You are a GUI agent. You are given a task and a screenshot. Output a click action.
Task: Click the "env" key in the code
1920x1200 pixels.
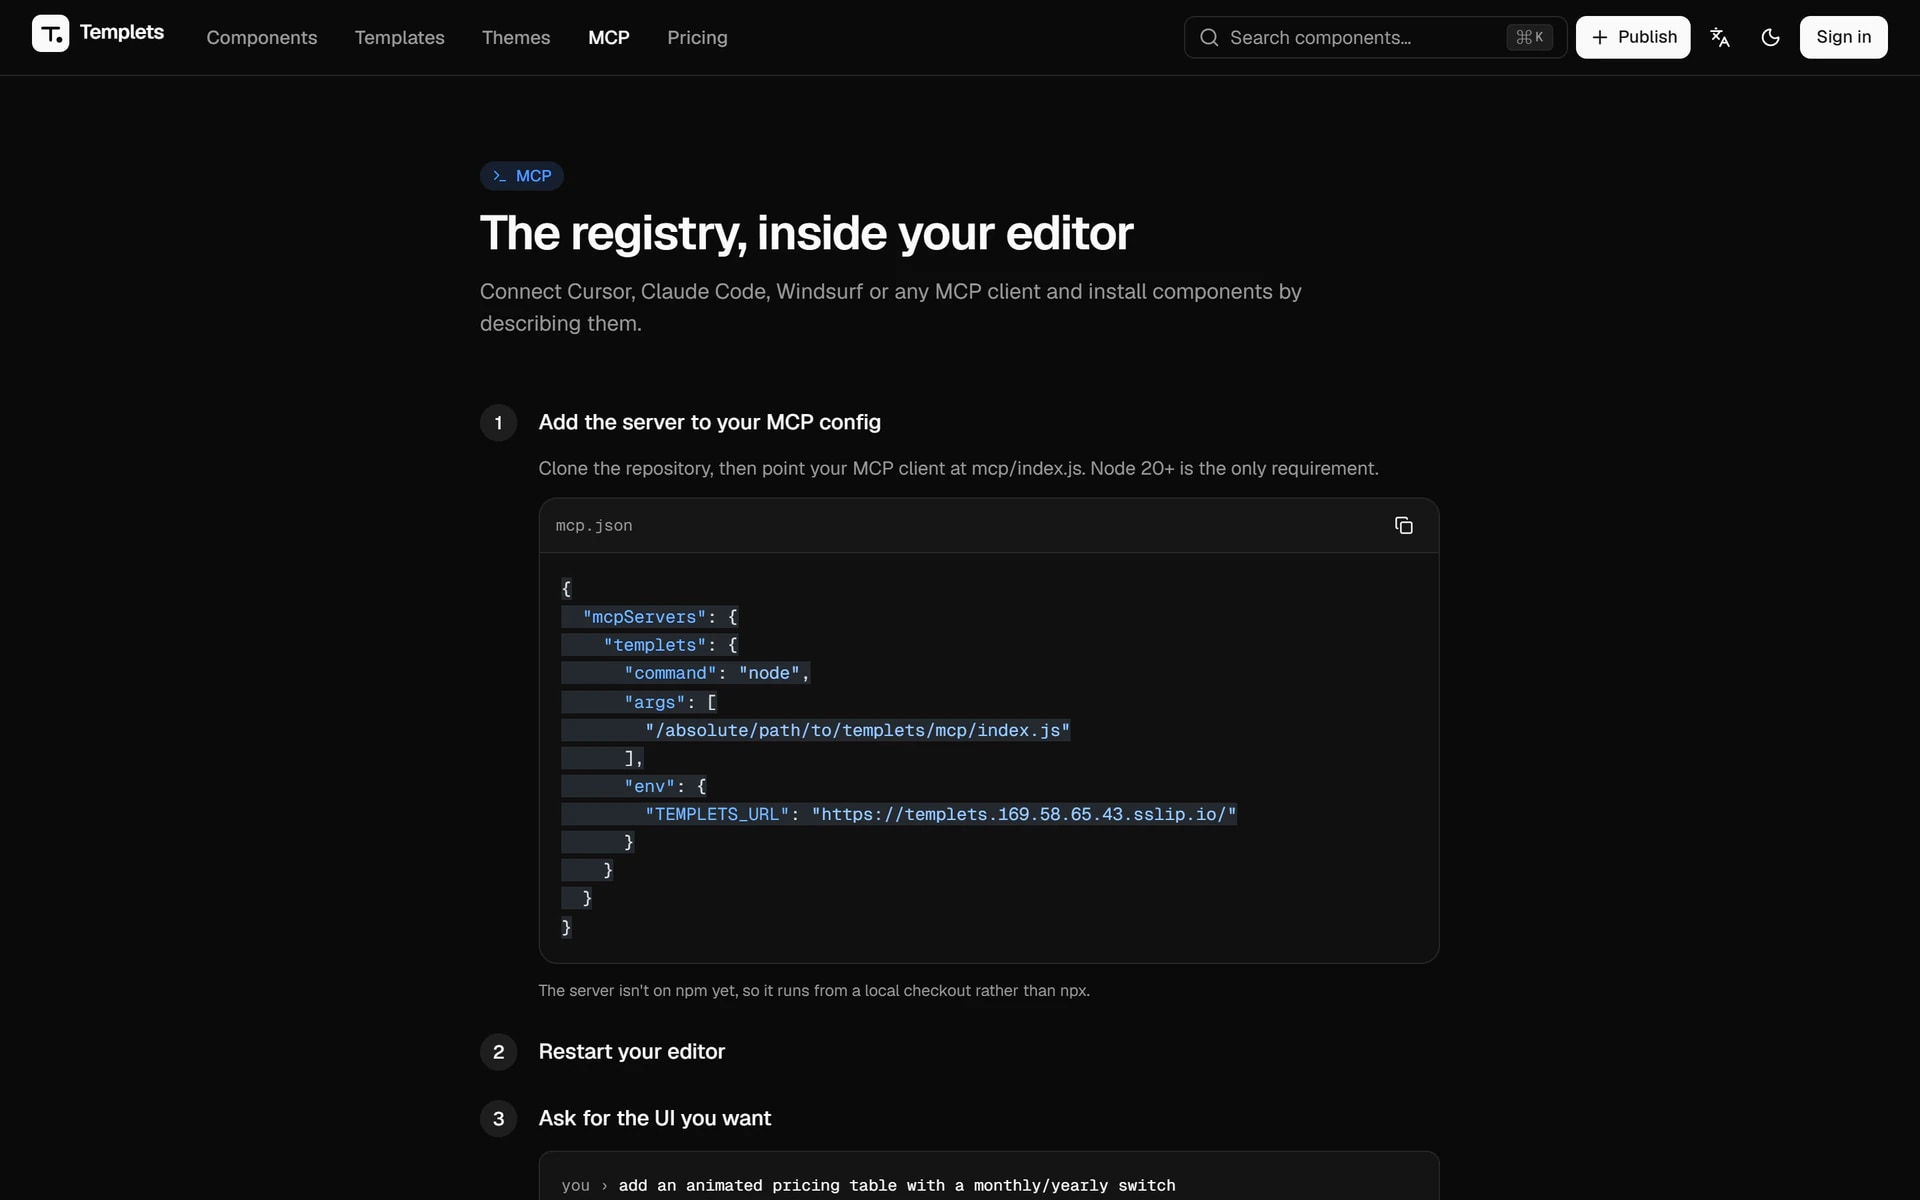coord(649,787)
